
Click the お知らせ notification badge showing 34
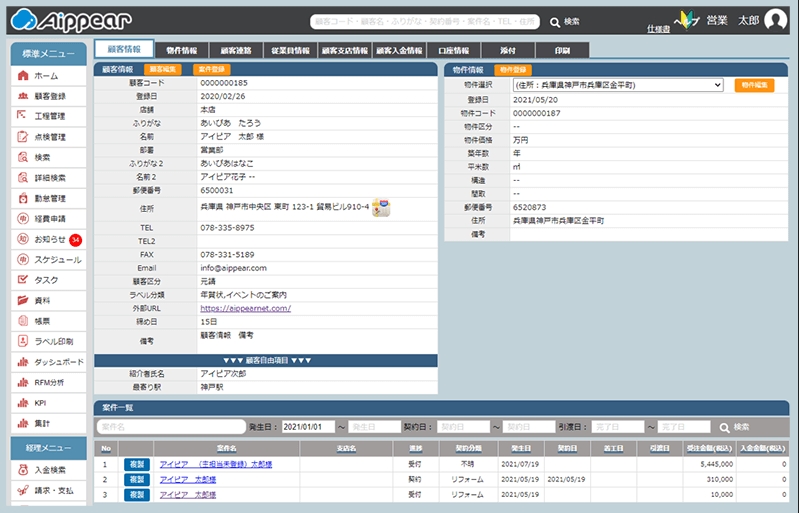tap(75, 240)
